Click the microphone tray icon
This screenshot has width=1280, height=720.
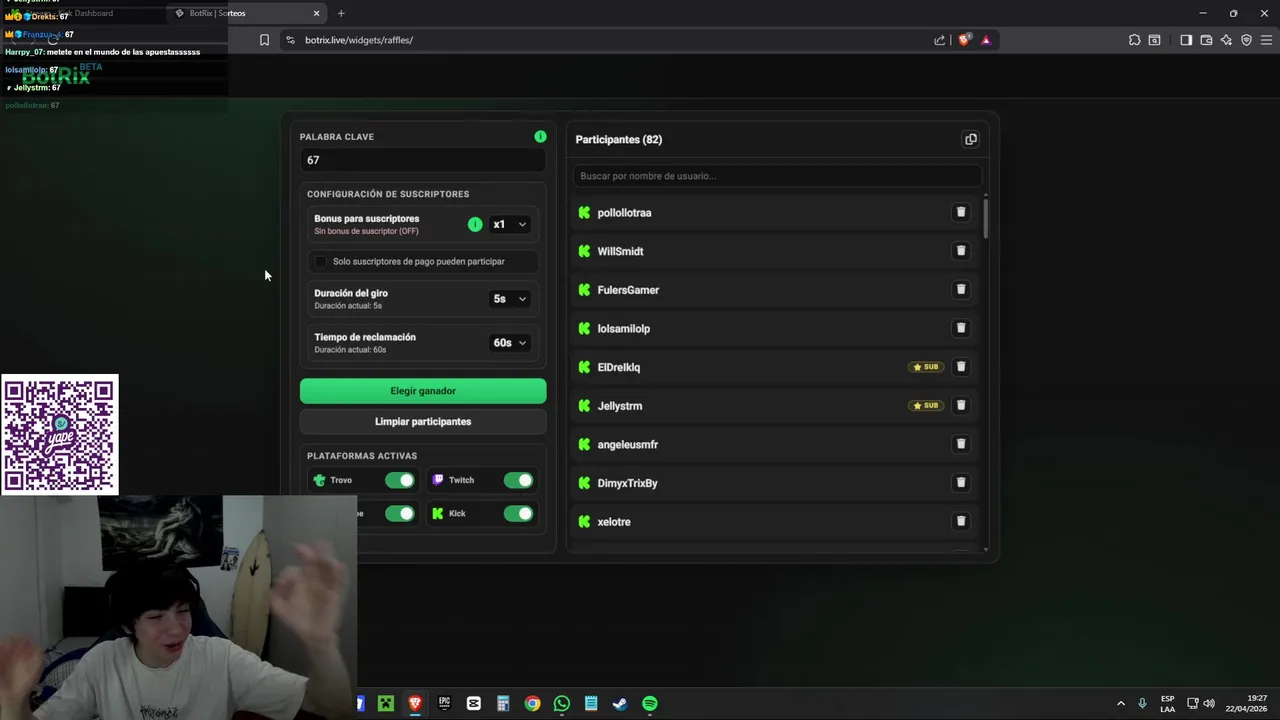coord(1142,703)
